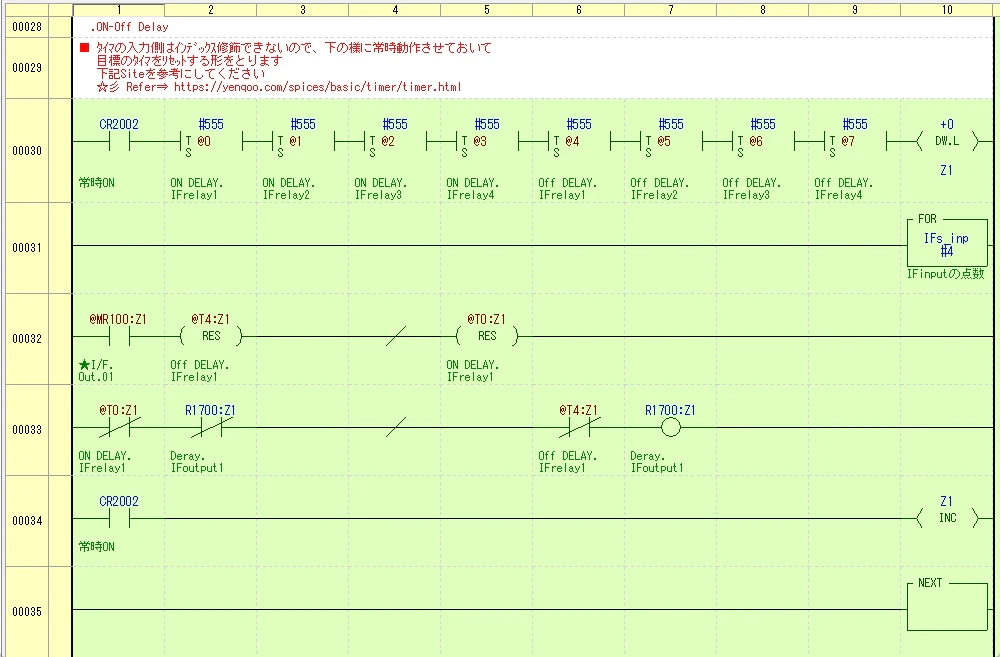Select the FOR IFs_inp #4 block
Viewport: 1000px width, 657px height.
pos(947,240)
